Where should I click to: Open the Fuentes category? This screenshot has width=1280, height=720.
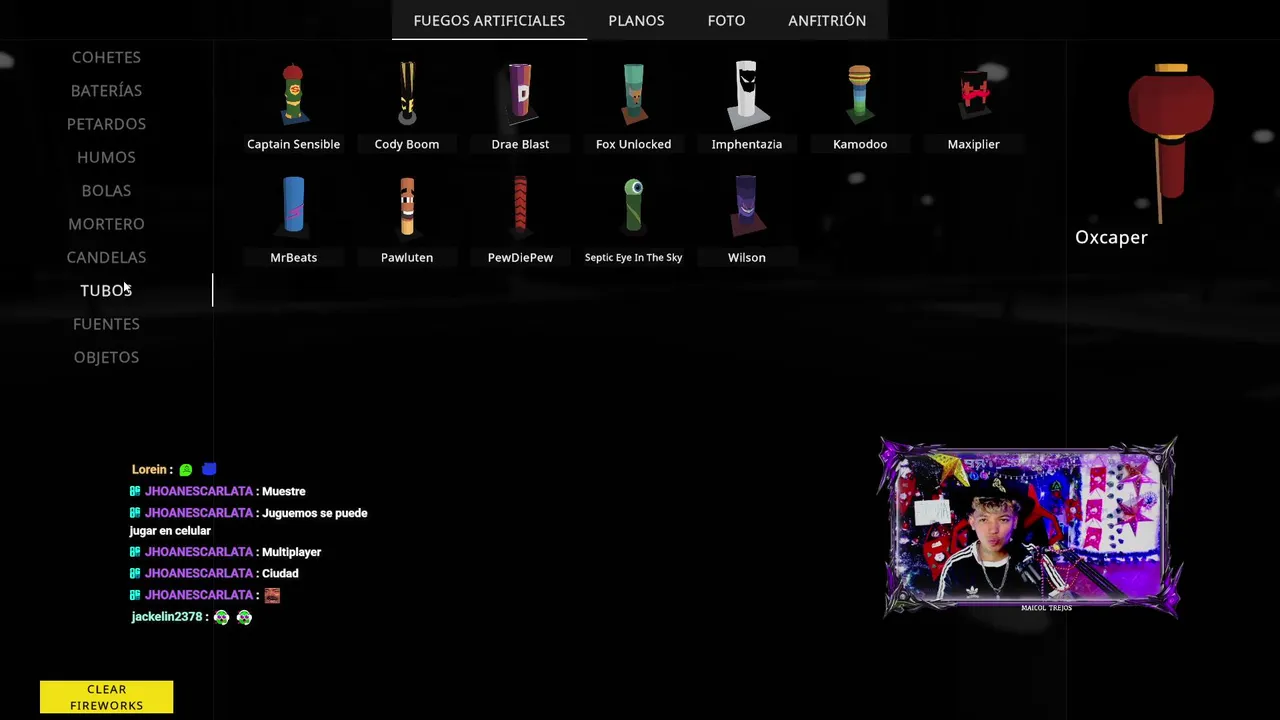point(106,324)
